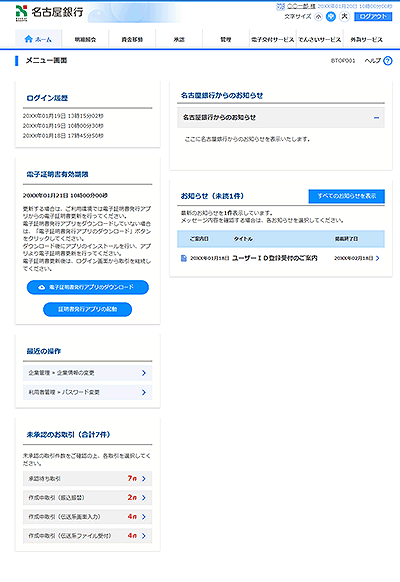Open 利用者管理 > パスワード変更 chevron
The width and height of the screenshot is (400, 582).
pos(144,392)
